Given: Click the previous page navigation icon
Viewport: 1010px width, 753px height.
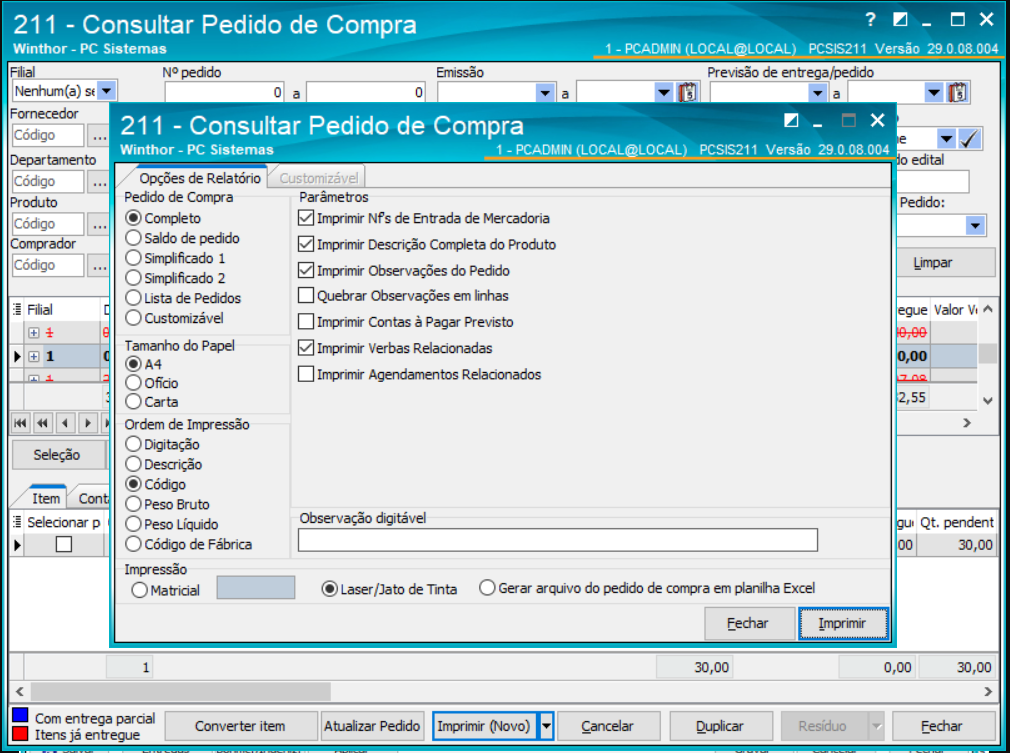Looking at the screenshot, I should click(x=43, y=423).
